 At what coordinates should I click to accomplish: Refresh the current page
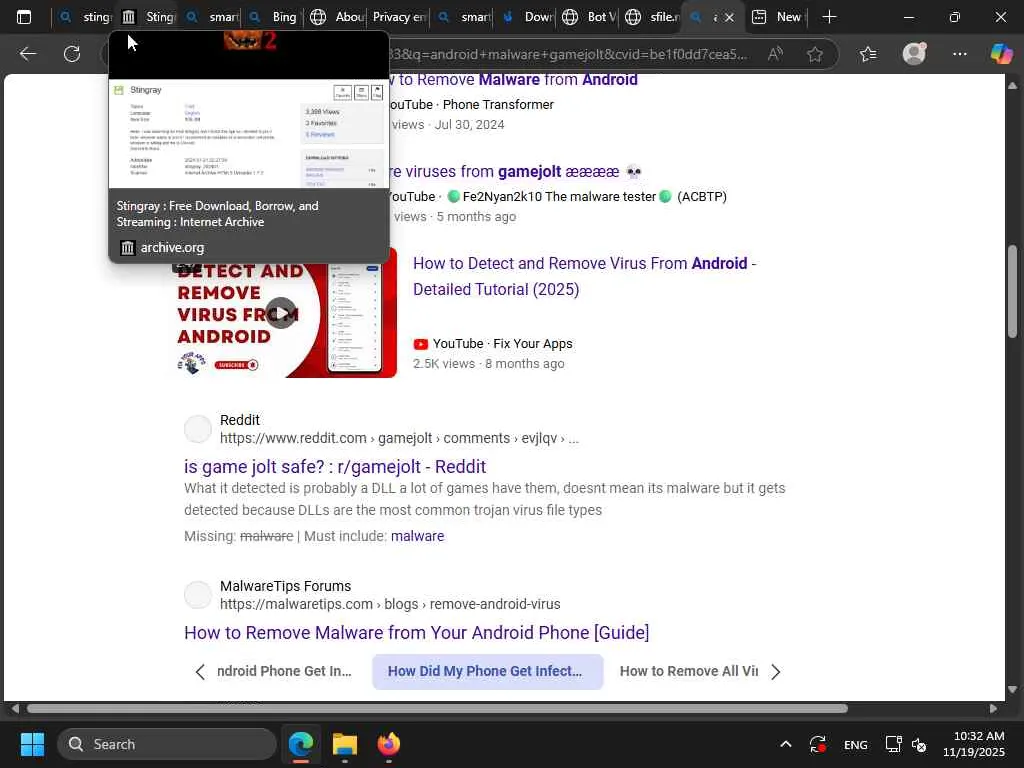point(72,54)
